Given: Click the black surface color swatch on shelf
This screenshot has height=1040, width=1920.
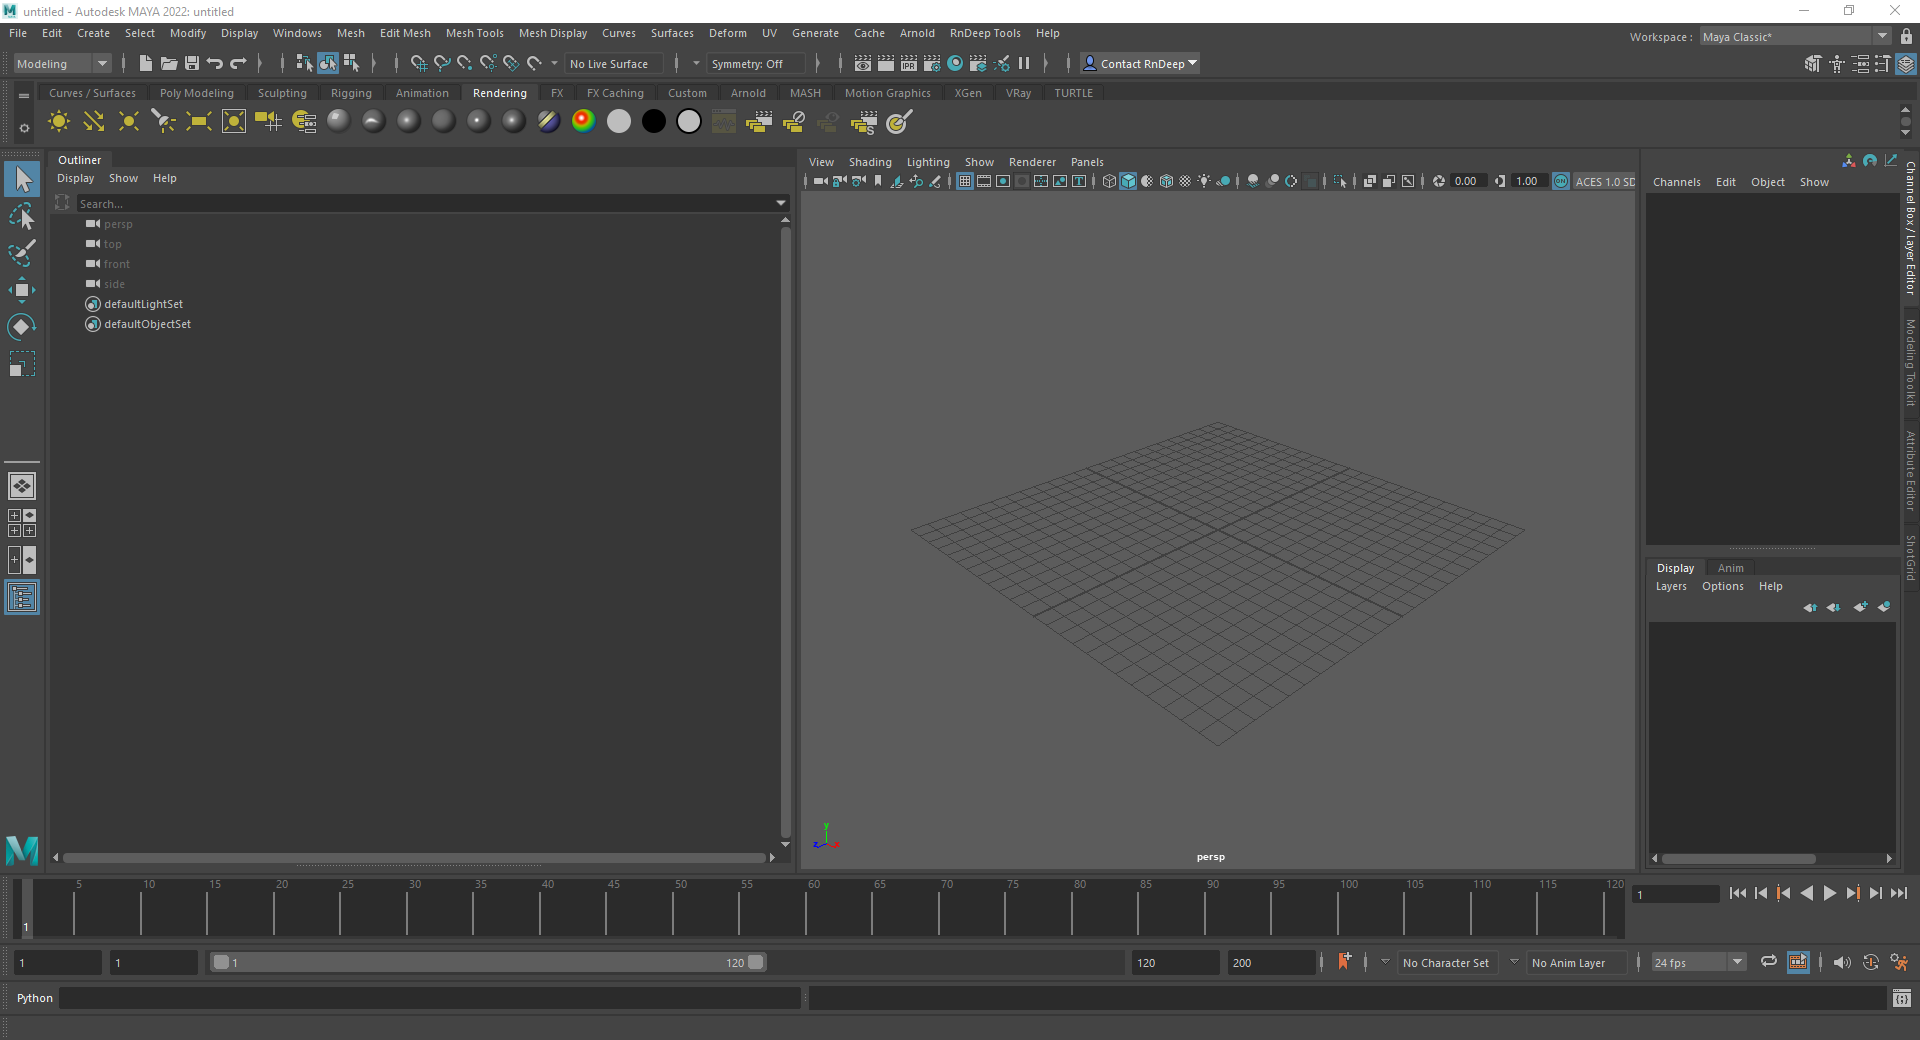Looking at the screenshot, I should [x=654, y=122].
